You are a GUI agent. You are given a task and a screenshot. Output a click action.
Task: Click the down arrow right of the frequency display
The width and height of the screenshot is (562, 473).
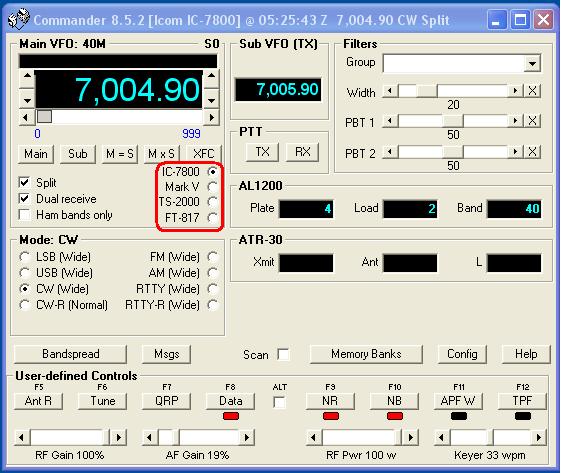point(211,99)
